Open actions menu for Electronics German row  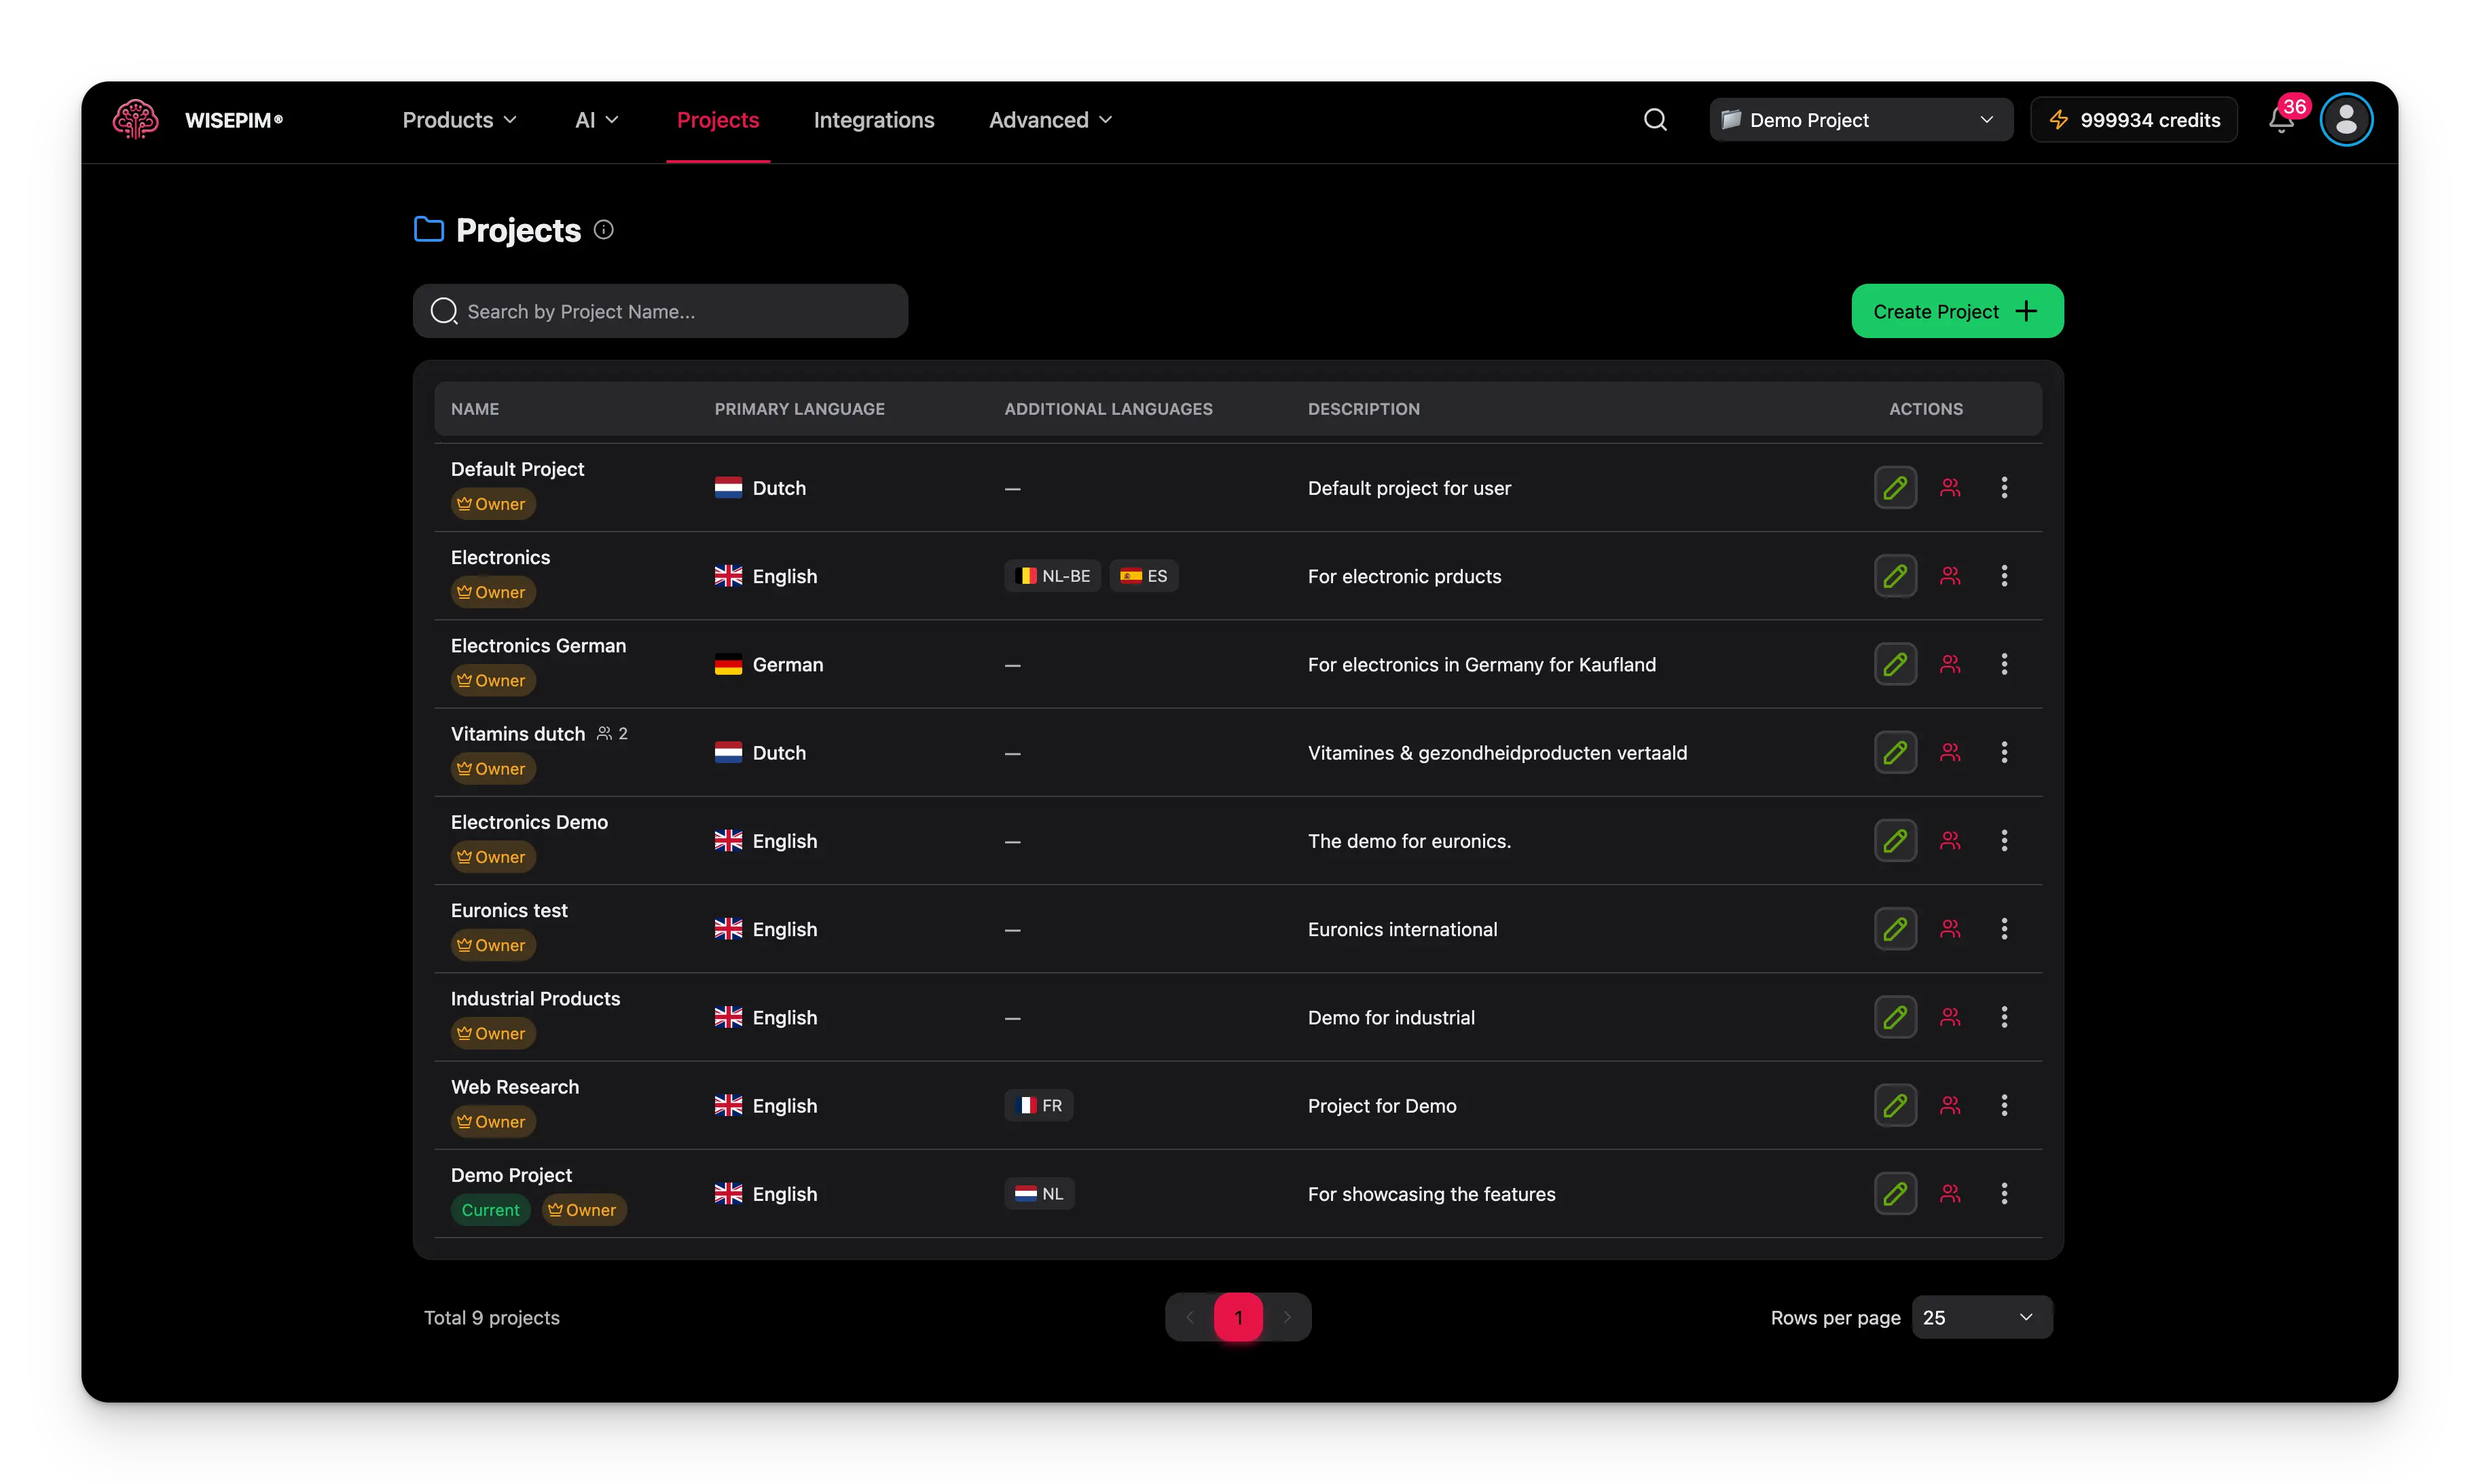pyautogui.click(x=2004, y=663)
